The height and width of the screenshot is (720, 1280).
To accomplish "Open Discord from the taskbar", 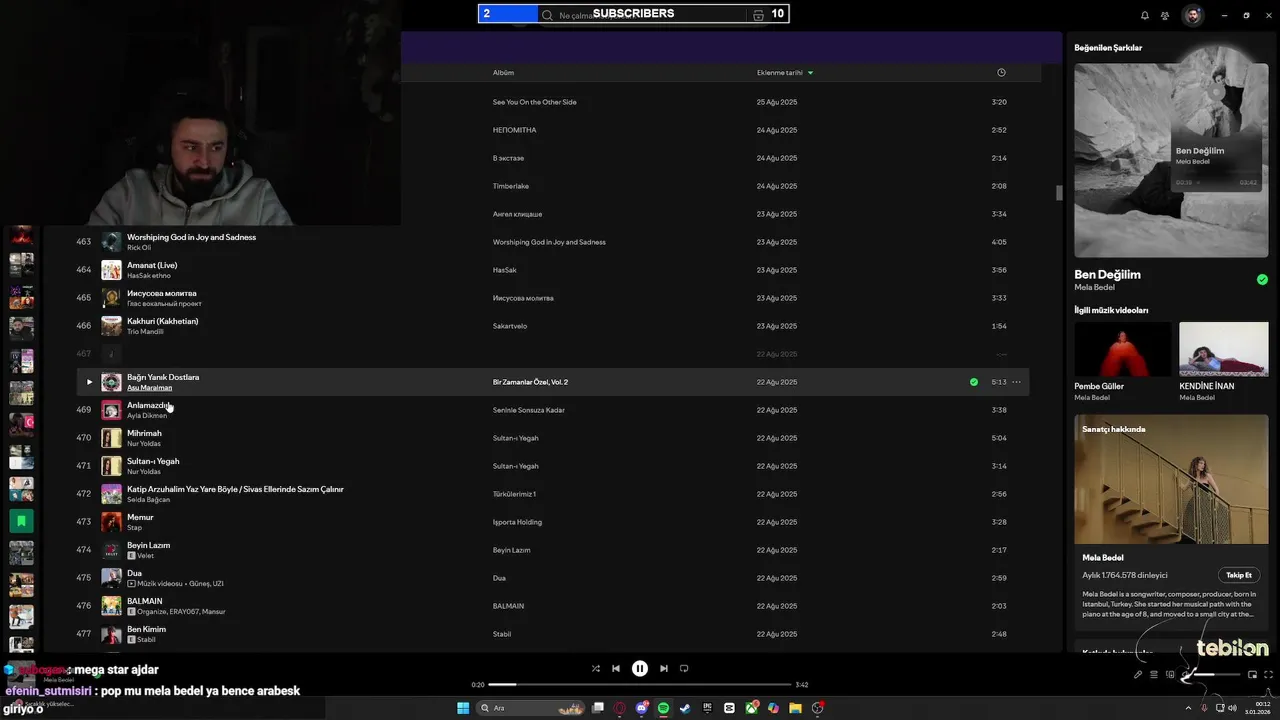I will click(x=642, y=708).
